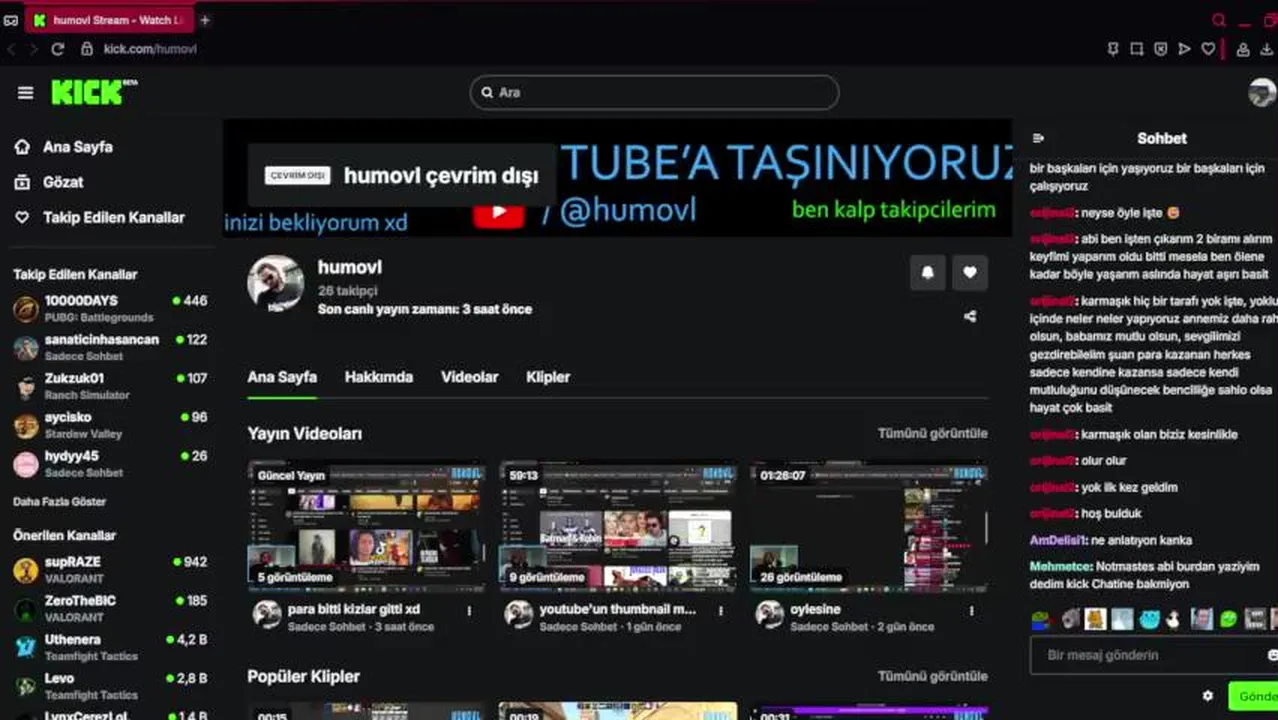Switch to the Hakkımda tab
1278x720 pixels.
click(379, 377)
